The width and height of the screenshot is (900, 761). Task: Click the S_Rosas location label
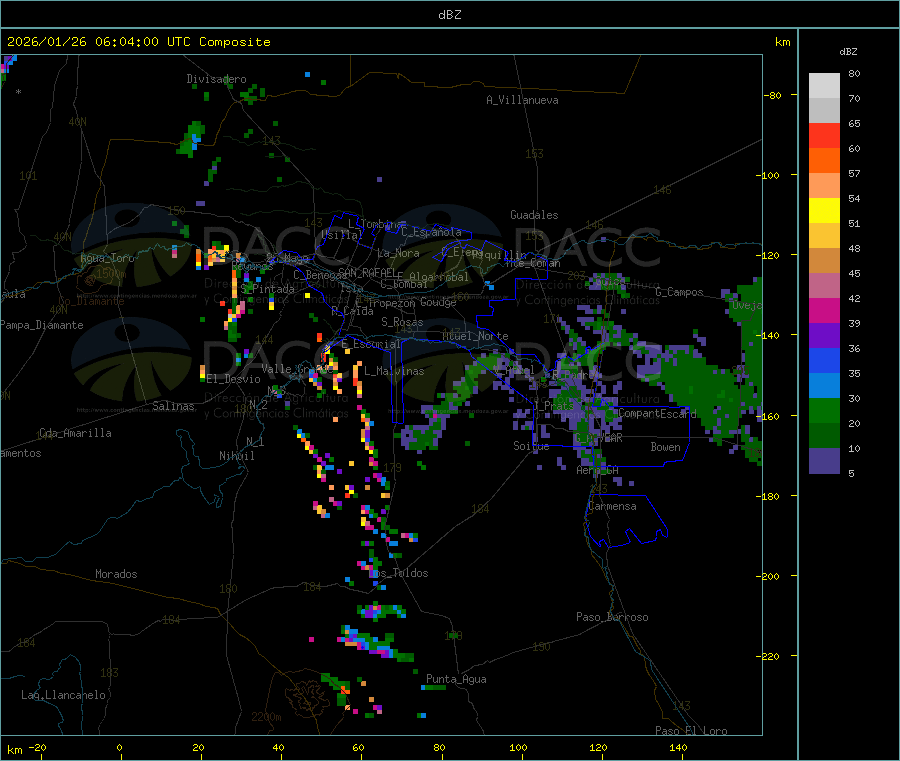[x=402, y=322]
